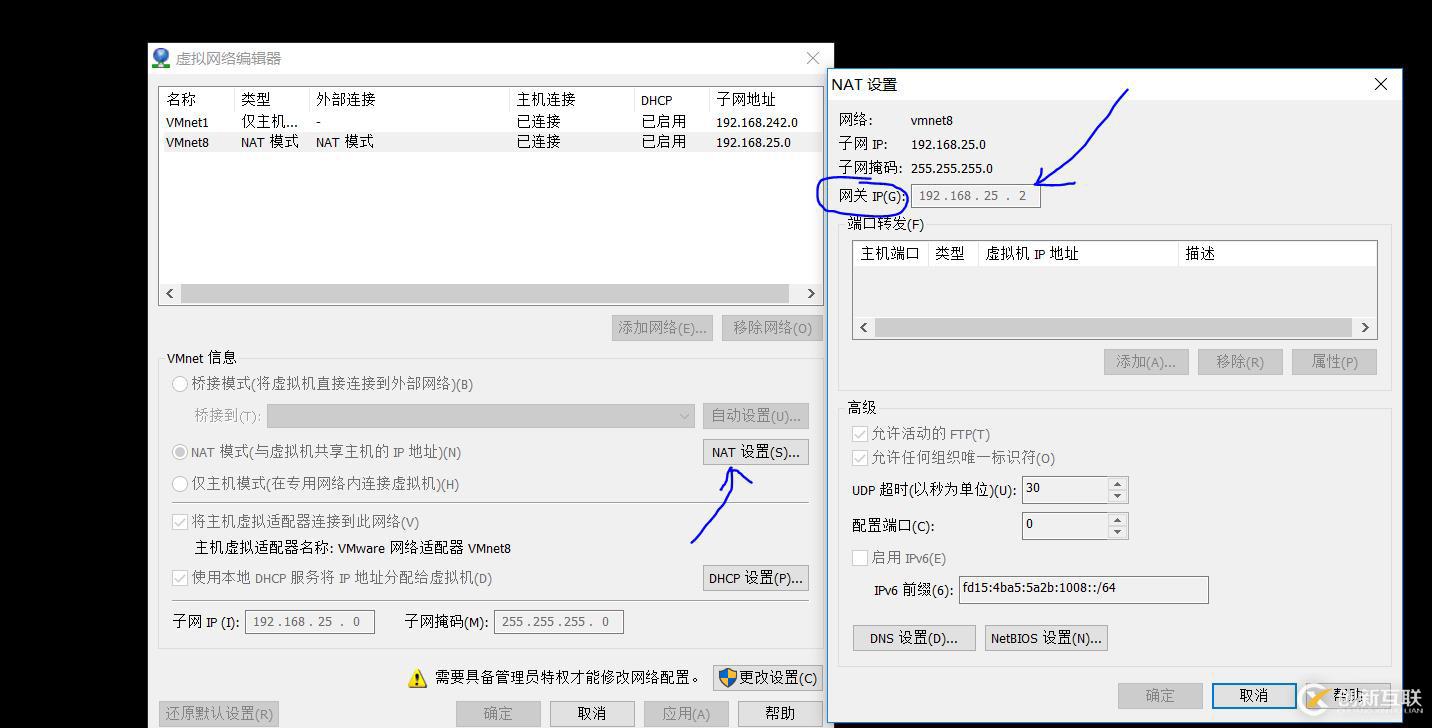
Task: Click the 更改设置(C) button
Action: (x=768, y=678)
